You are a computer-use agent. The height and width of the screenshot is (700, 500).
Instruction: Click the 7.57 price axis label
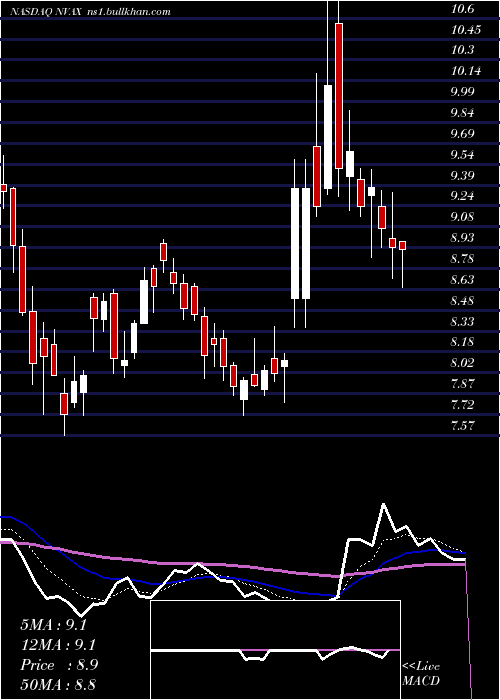pos(463,426)
